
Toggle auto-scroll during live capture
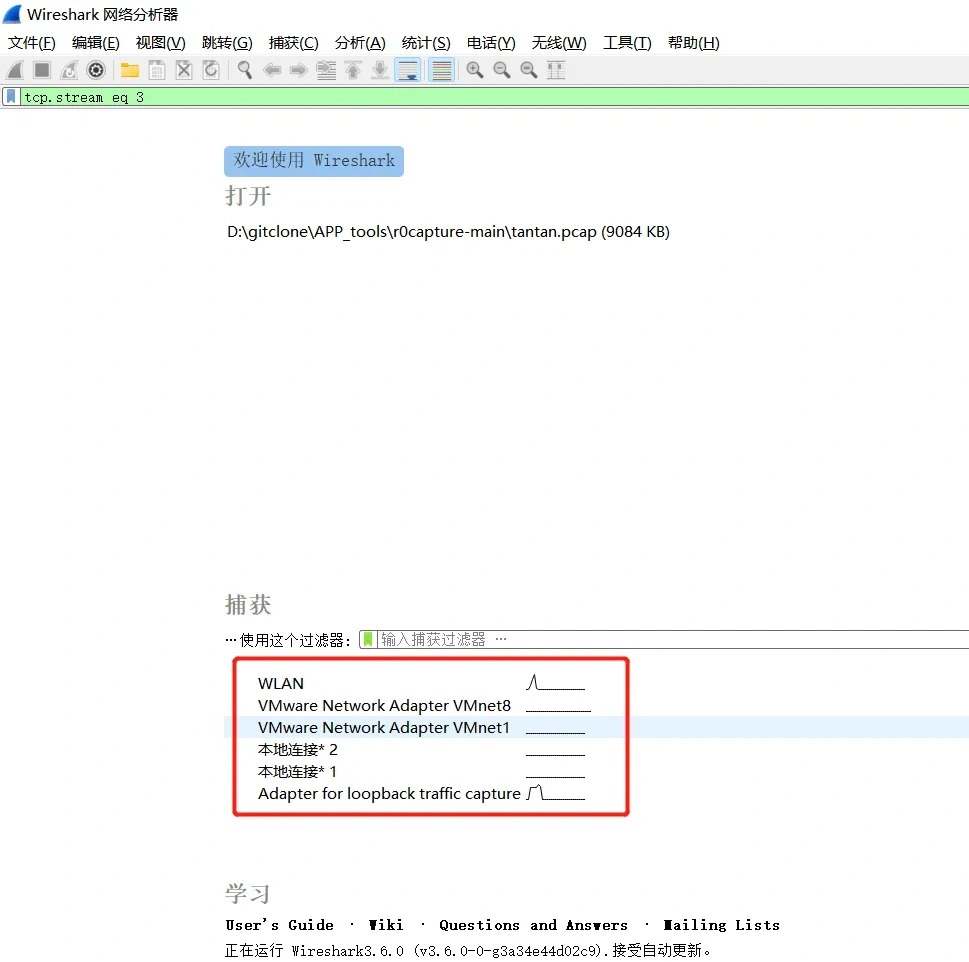408,70
